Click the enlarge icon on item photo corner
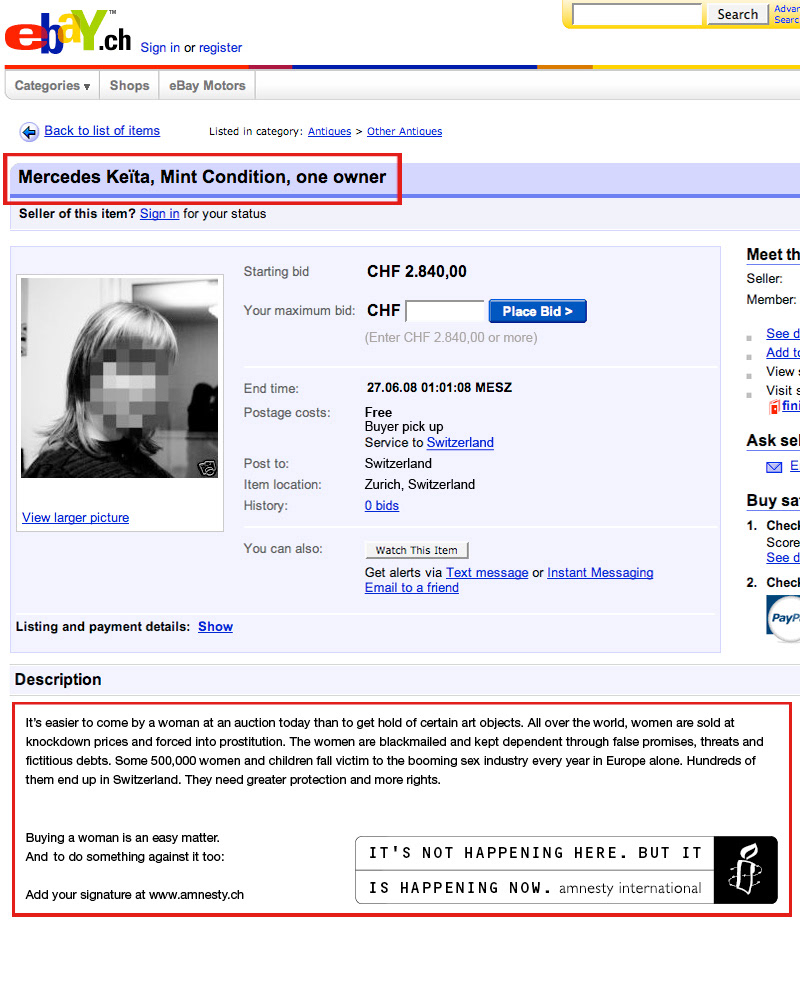This screenshot has width=800, height=993. click(207, 468)
